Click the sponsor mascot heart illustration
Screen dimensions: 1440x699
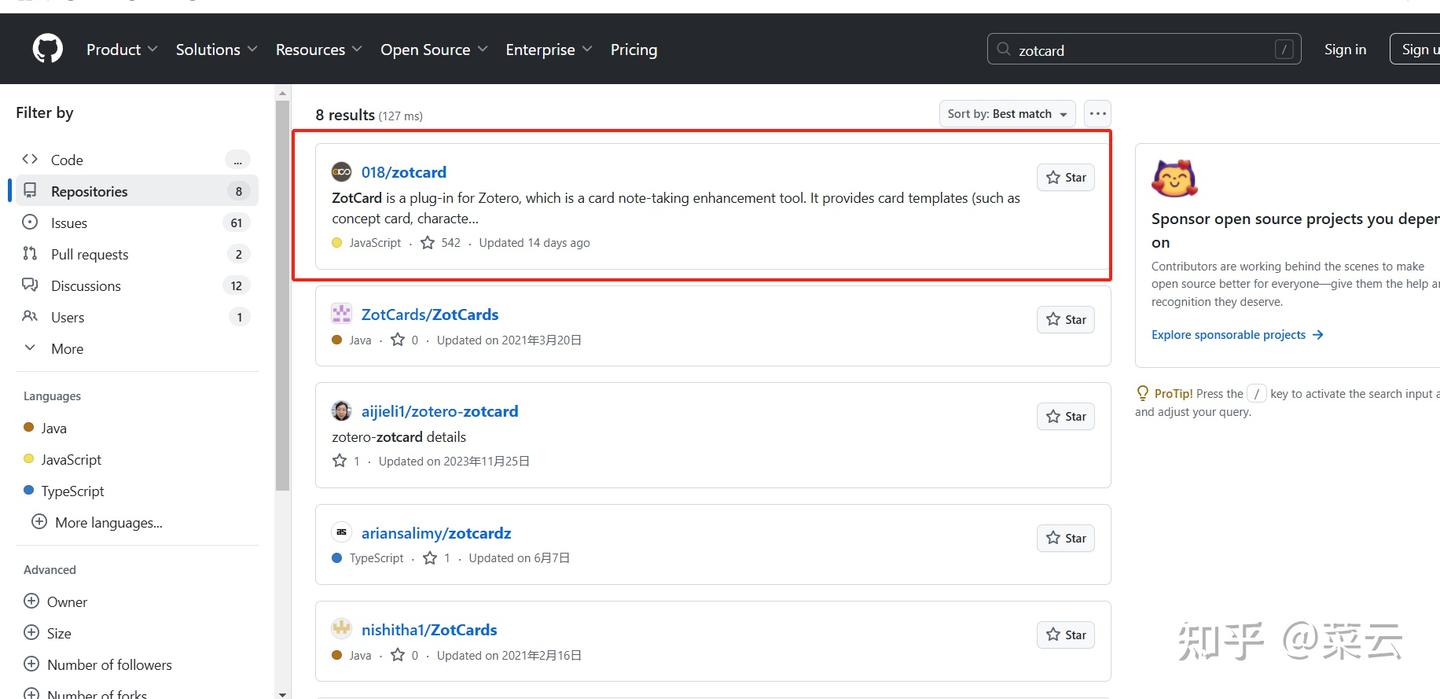(x=1174, y=178)
